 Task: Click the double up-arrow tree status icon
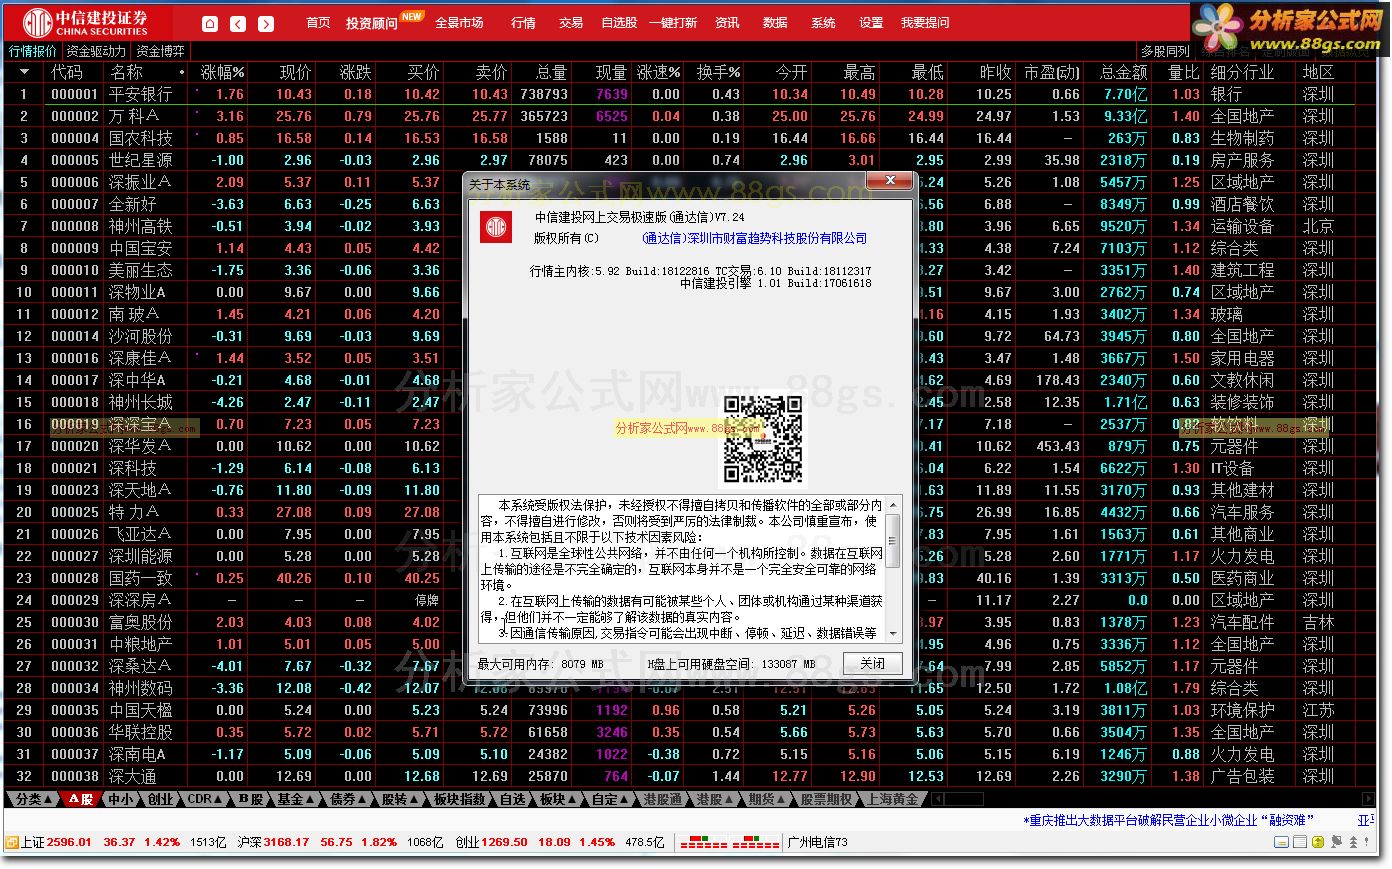1354,842
